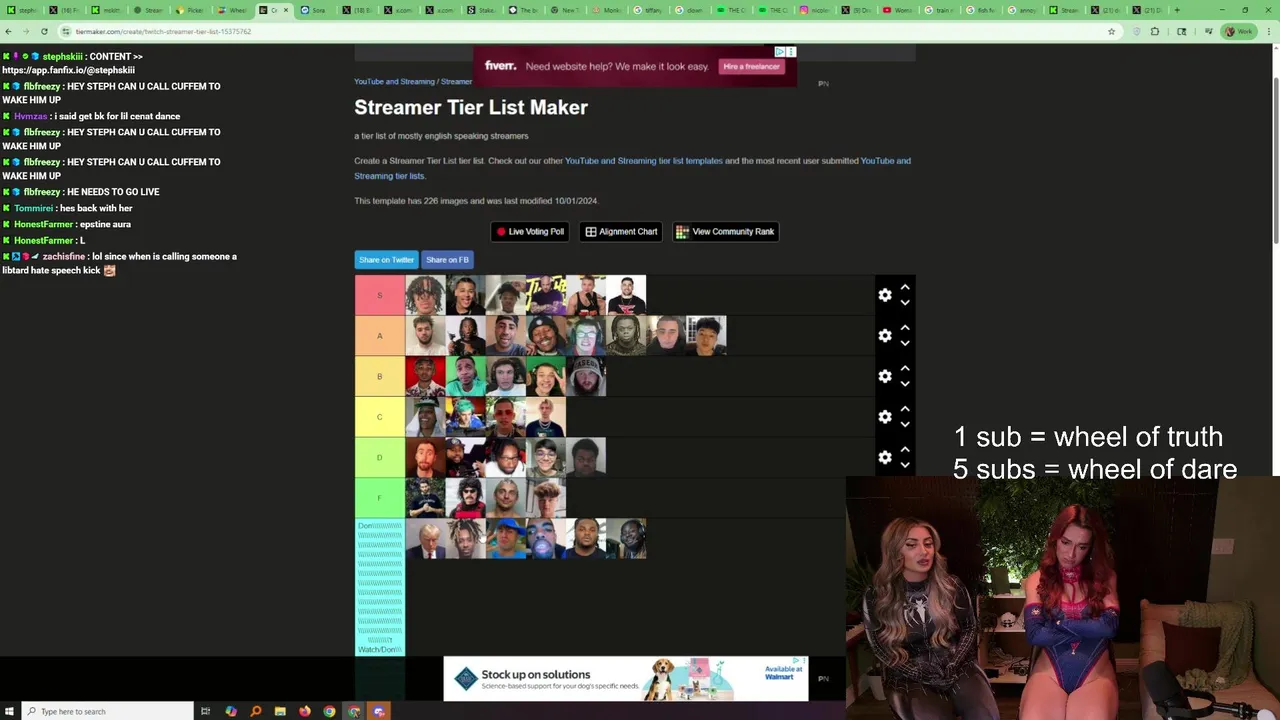Viewport: 1280px width, 720px height.
Task: Follow YouTube and Streaming tier list templates link
Action: click(x=643, y=161)
